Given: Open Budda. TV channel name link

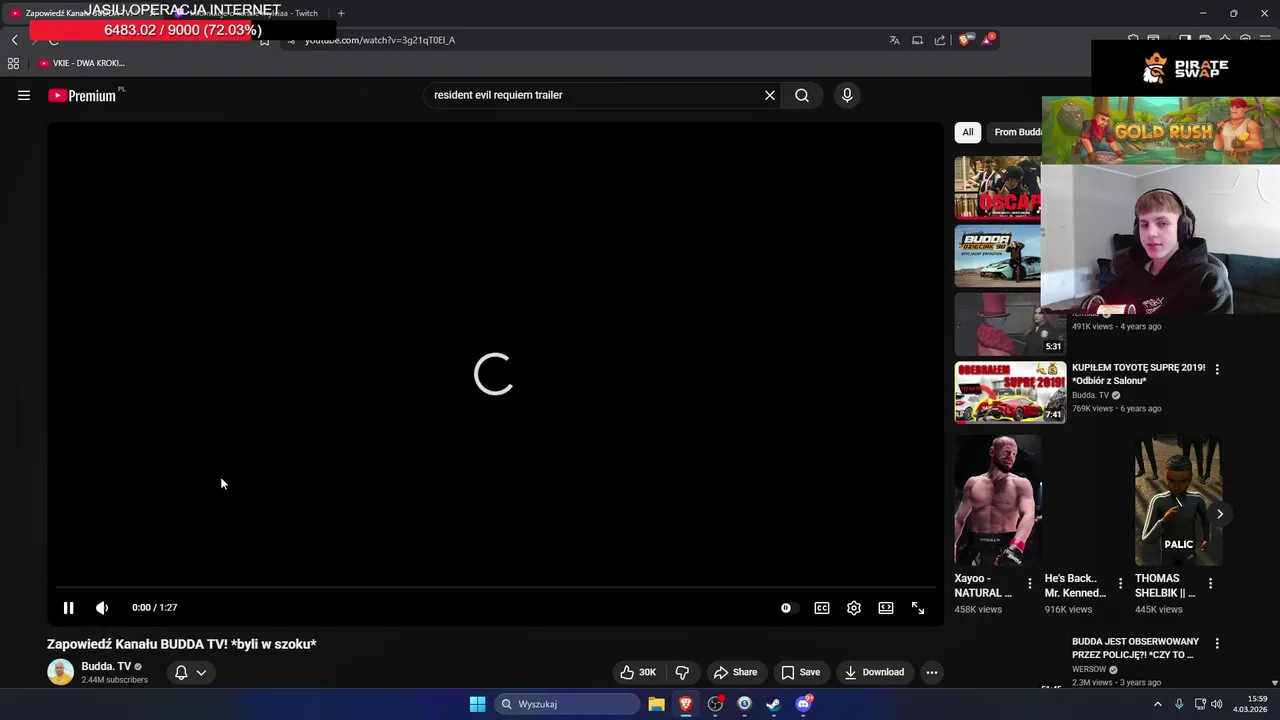Looking at the screenshot, I should [x=106, y=666].
